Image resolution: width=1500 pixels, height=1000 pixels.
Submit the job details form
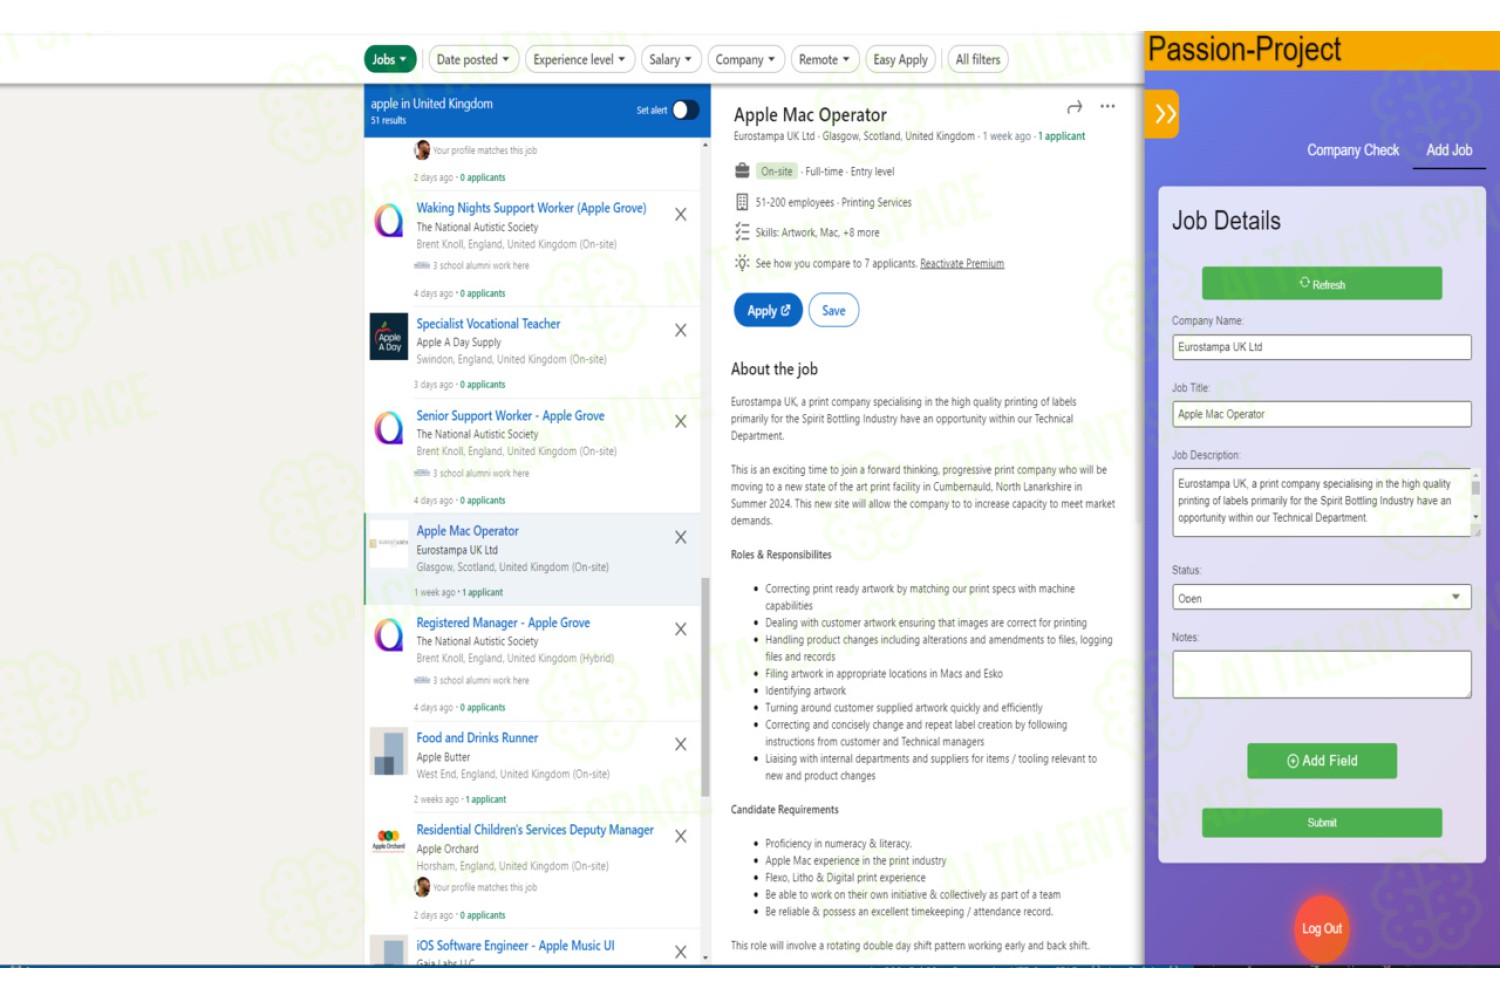(1321, 823)
